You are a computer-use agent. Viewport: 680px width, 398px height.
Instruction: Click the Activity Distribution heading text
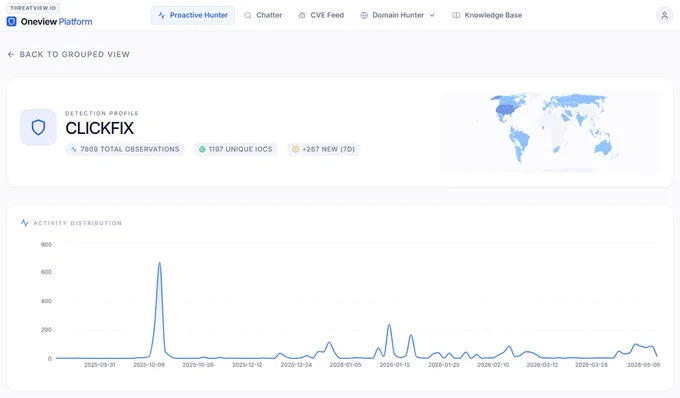(x=78, y=223)
